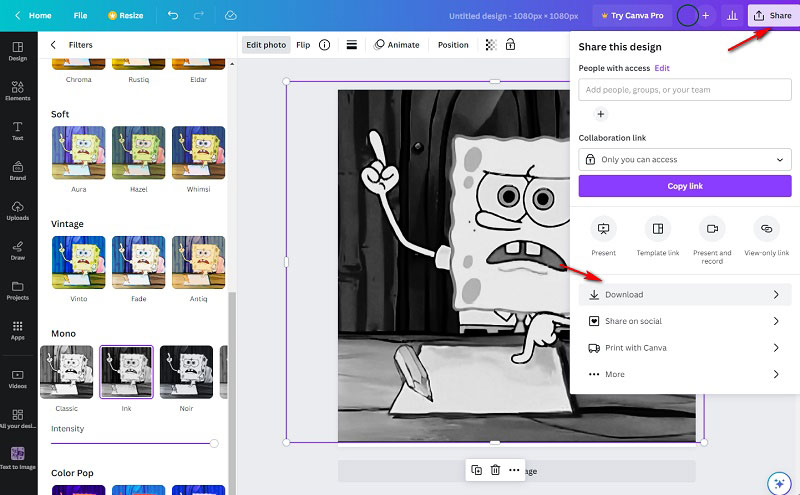The image size is (800, 495).
Task: Click Edit photo in the toolbar
Action: 266,45
